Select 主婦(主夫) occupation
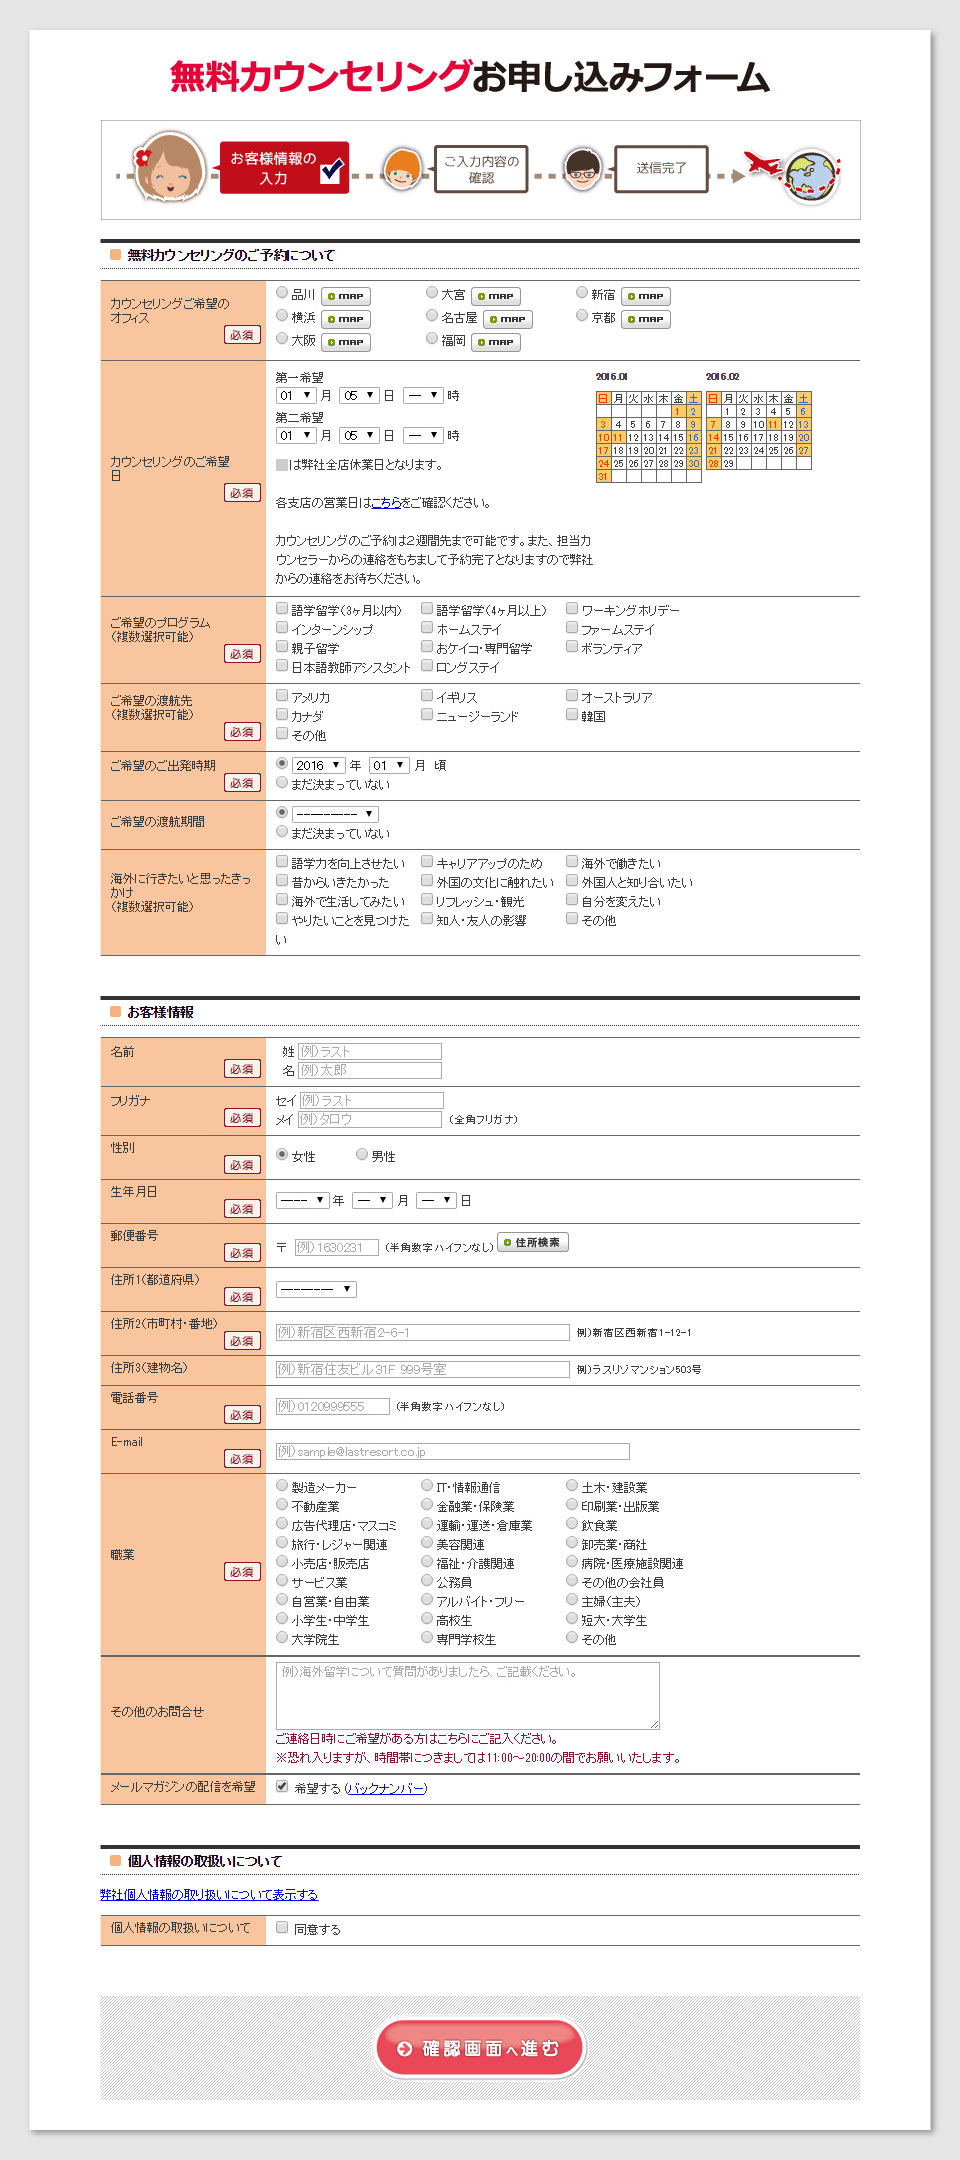Image resolution: width=960 pixels, height=2160 pixels. click(572, 1600)
